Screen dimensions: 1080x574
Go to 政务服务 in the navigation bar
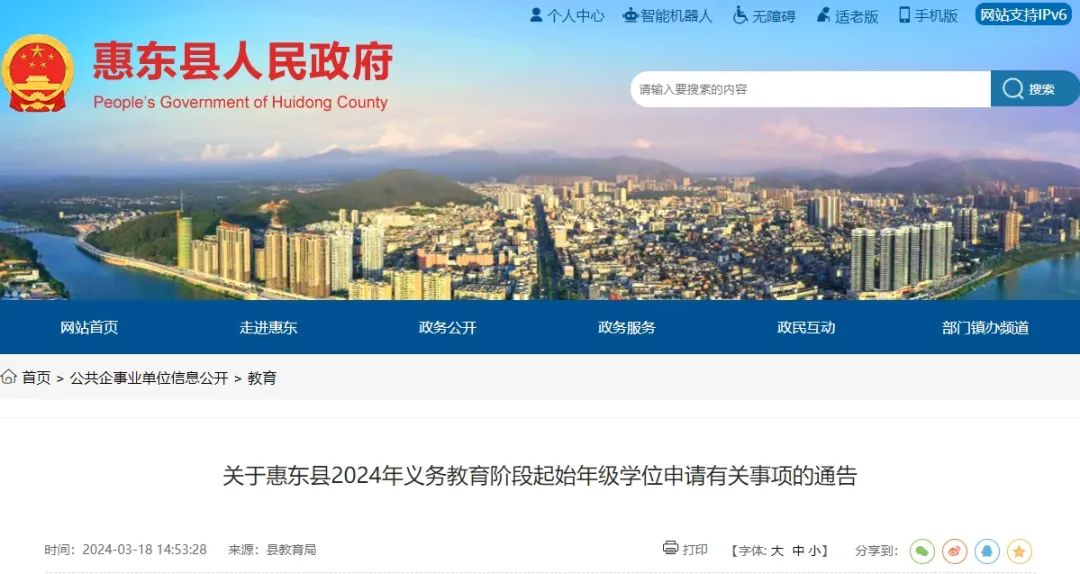(627, 327)
